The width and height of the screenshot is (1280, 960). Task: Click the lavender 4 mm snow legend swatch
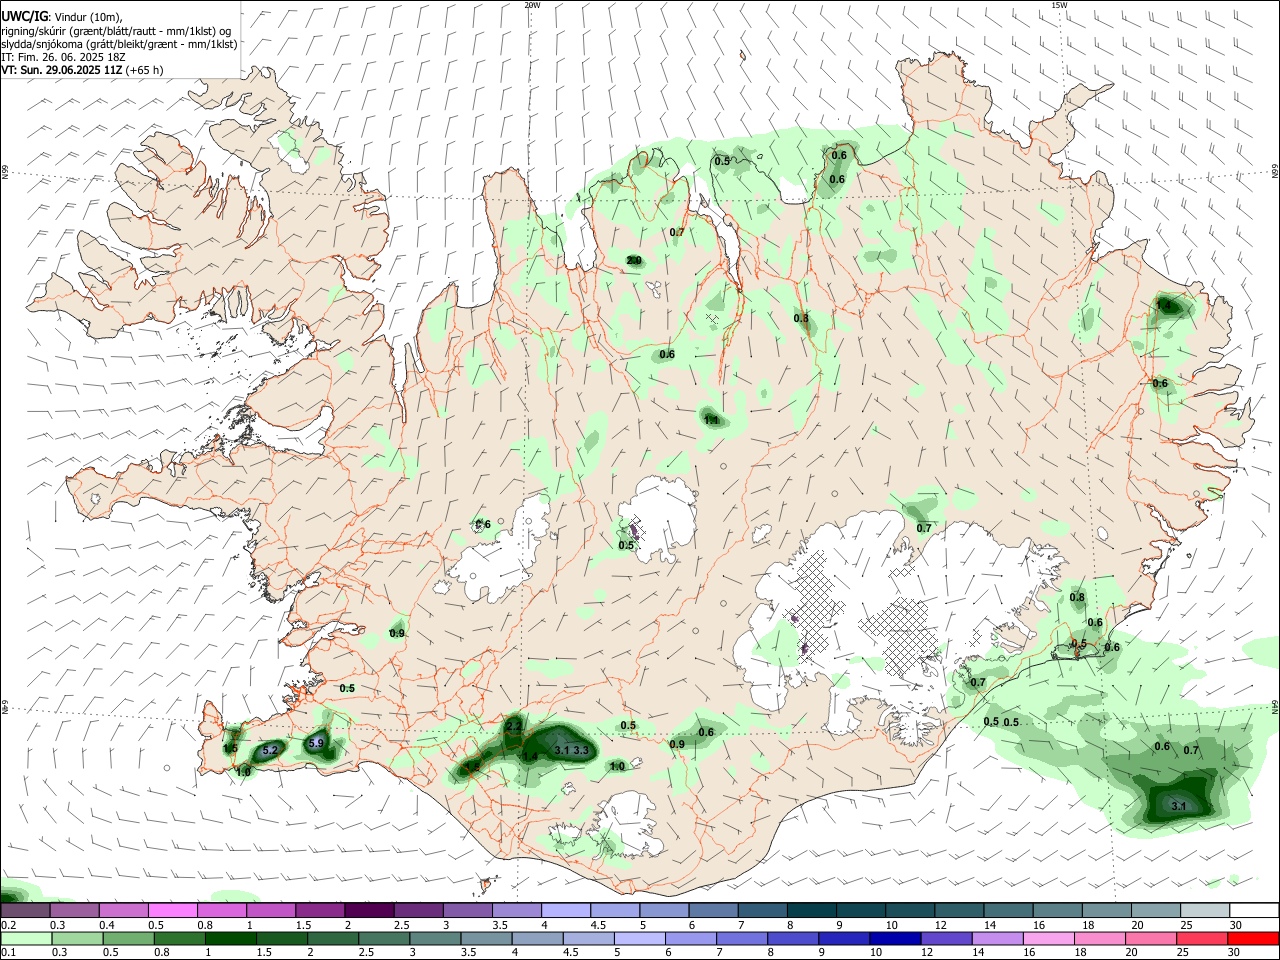click(x=565, y=911)
